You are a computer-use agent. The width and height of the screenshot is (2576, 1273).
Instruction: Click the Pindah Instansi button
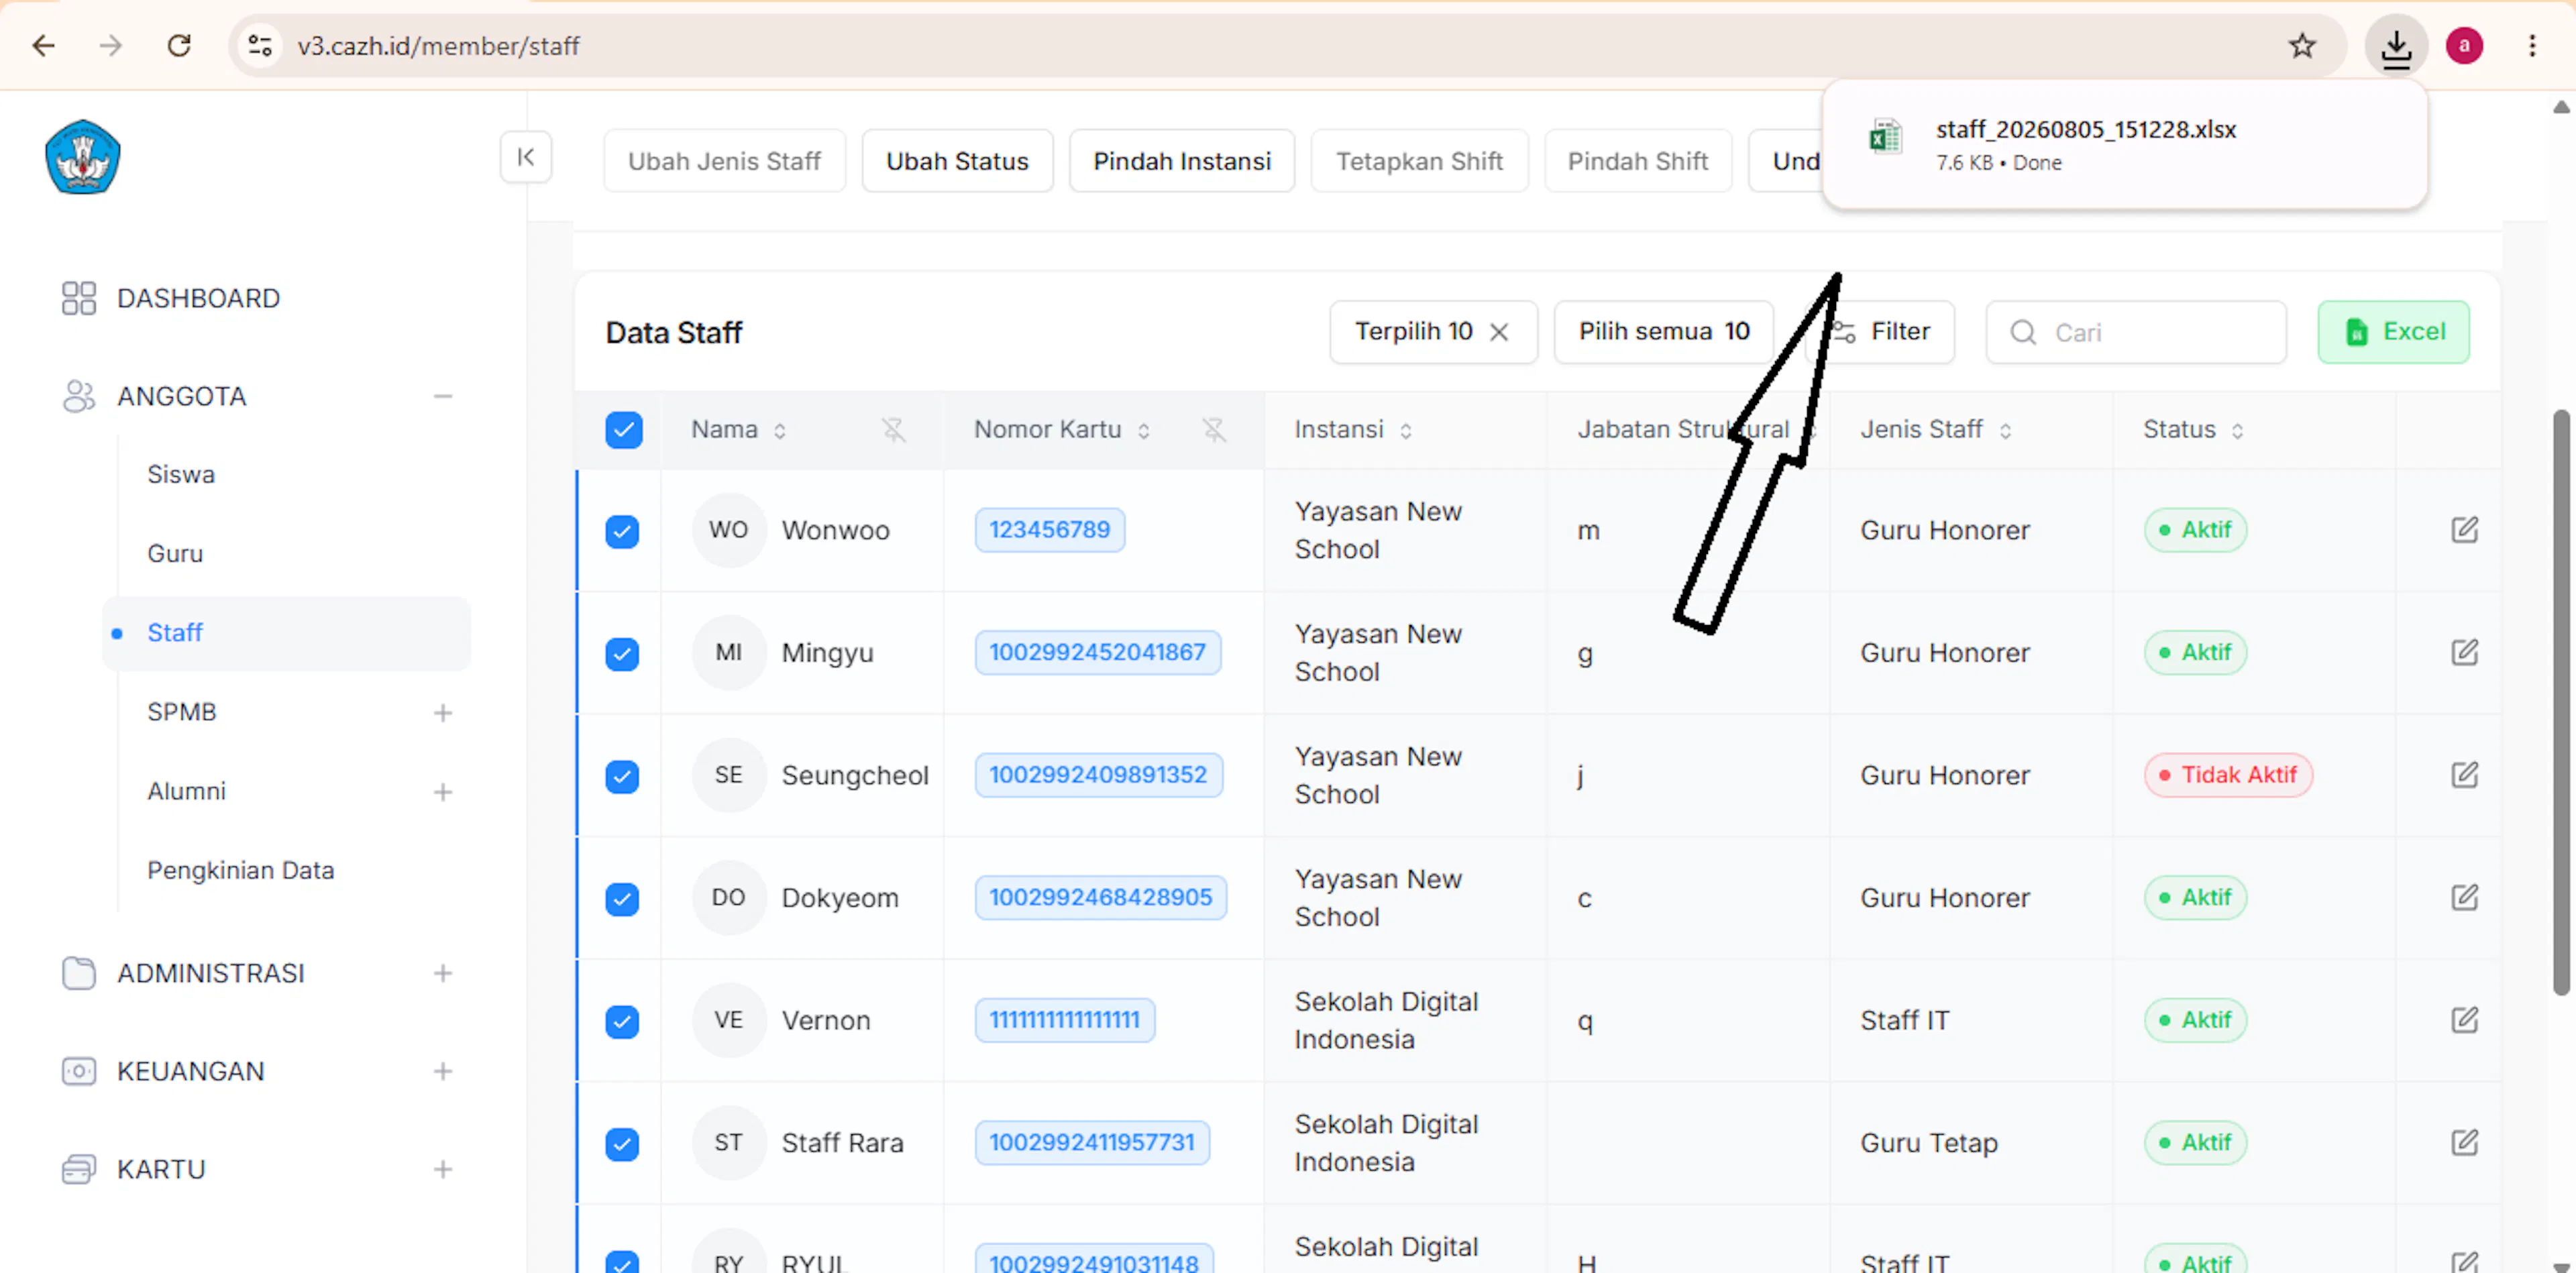(1182, 161)
